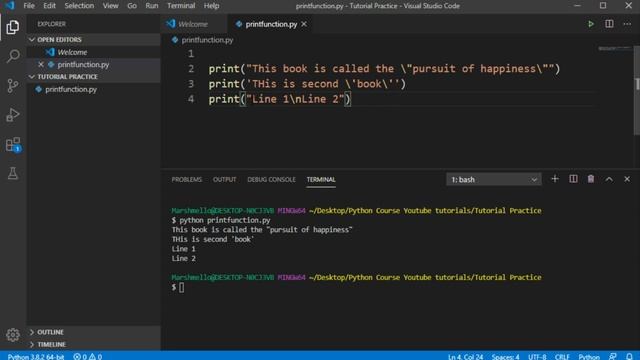Open the Testing flask view

click(x=13, y=173)
